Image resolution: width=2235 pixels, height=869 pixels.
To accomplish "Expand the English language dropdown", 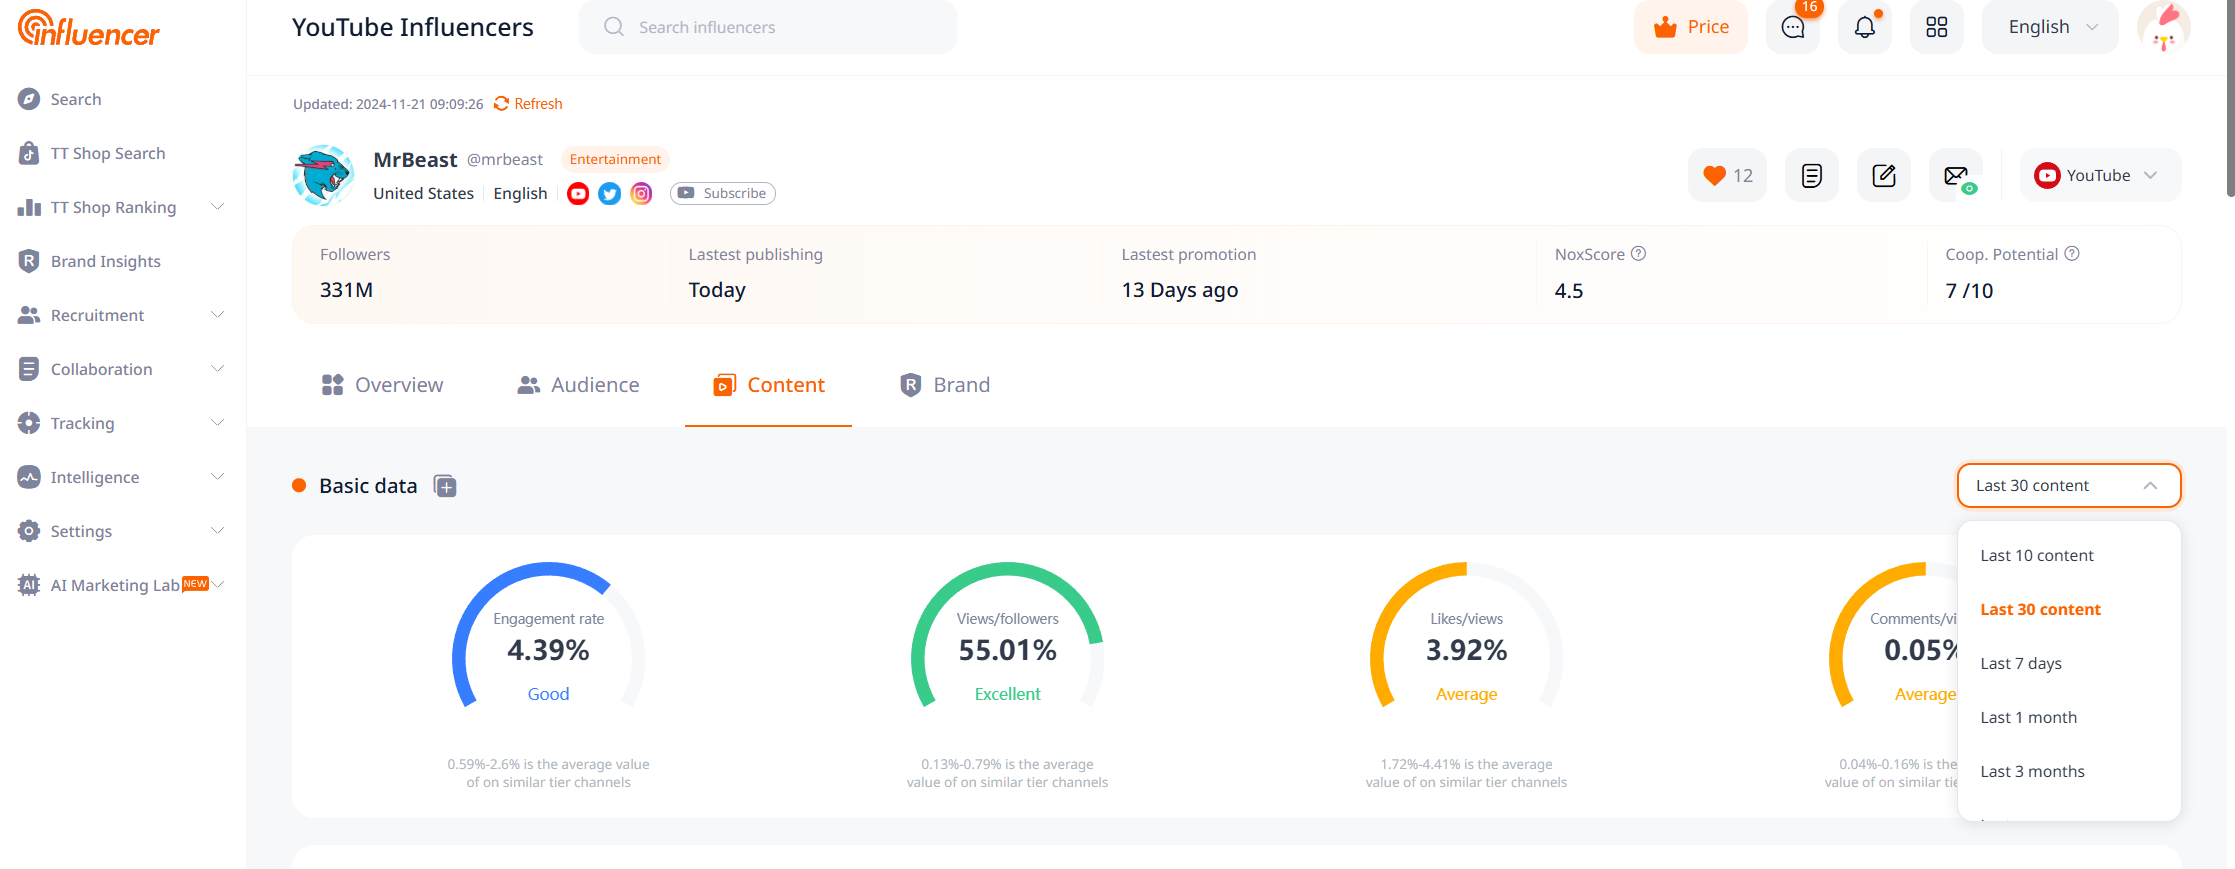I will [x=2050, y=27].
